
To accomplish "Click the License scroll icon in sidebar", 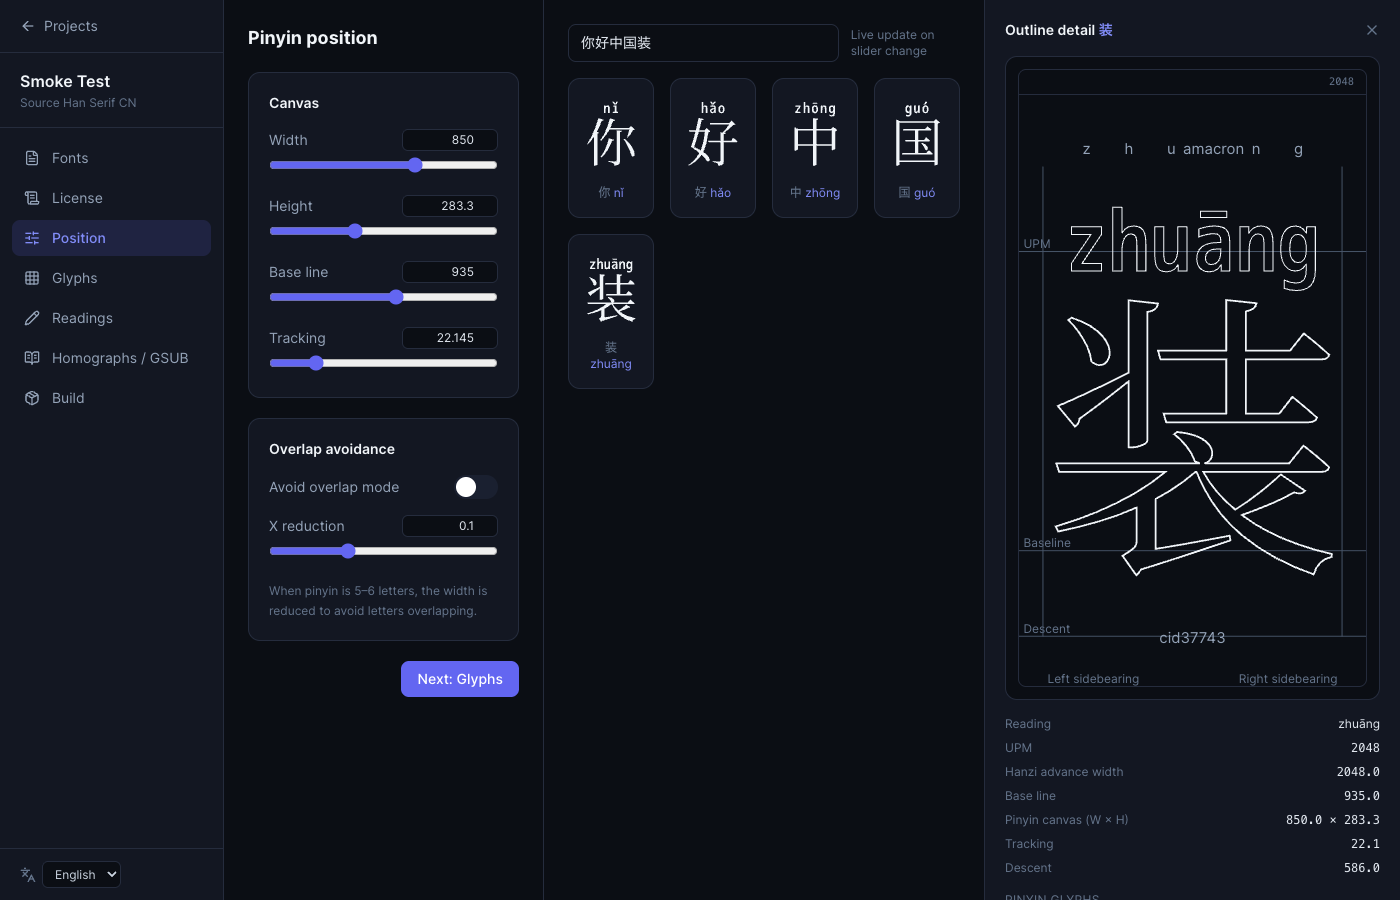I will click(32, 198).
